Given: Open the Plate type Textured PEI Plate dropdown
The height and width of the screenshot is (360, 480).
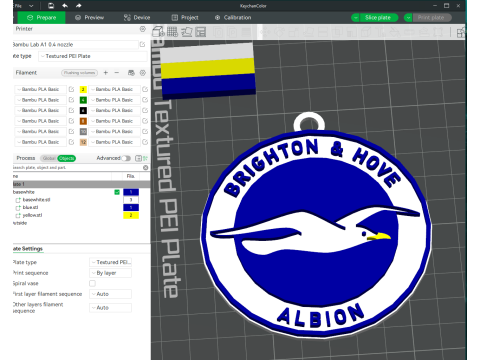Looking at the screenshot, I should 92,56.
